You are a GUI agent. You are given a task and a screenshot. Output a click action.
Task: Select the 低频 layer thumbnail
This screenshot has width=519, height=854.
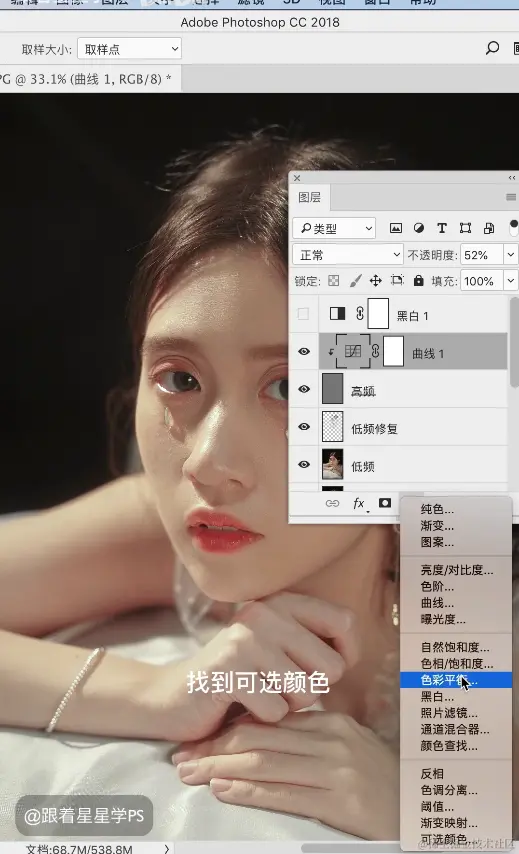(332, 464)
